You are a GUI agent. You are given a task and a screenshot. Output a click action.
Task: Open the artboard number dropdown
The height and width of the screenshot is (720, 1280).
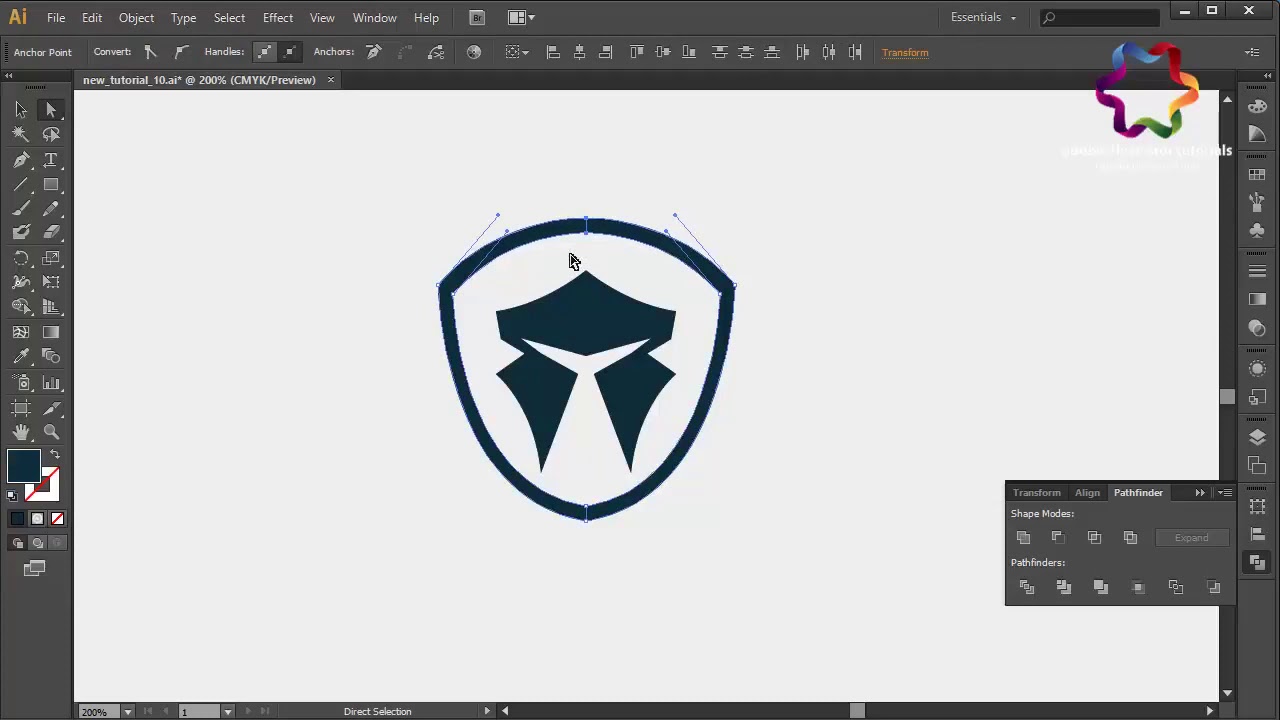(228, 712)
